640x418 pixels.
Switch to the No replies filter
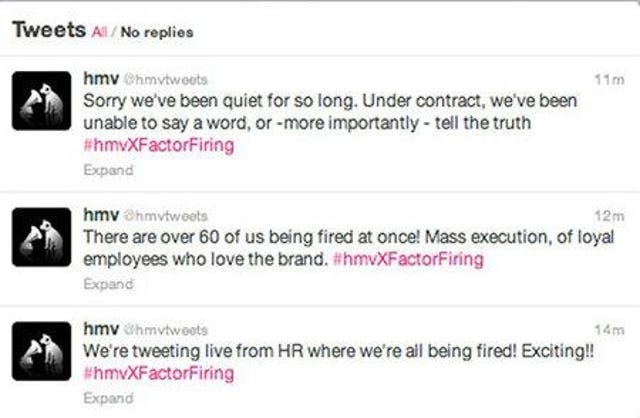157,32
